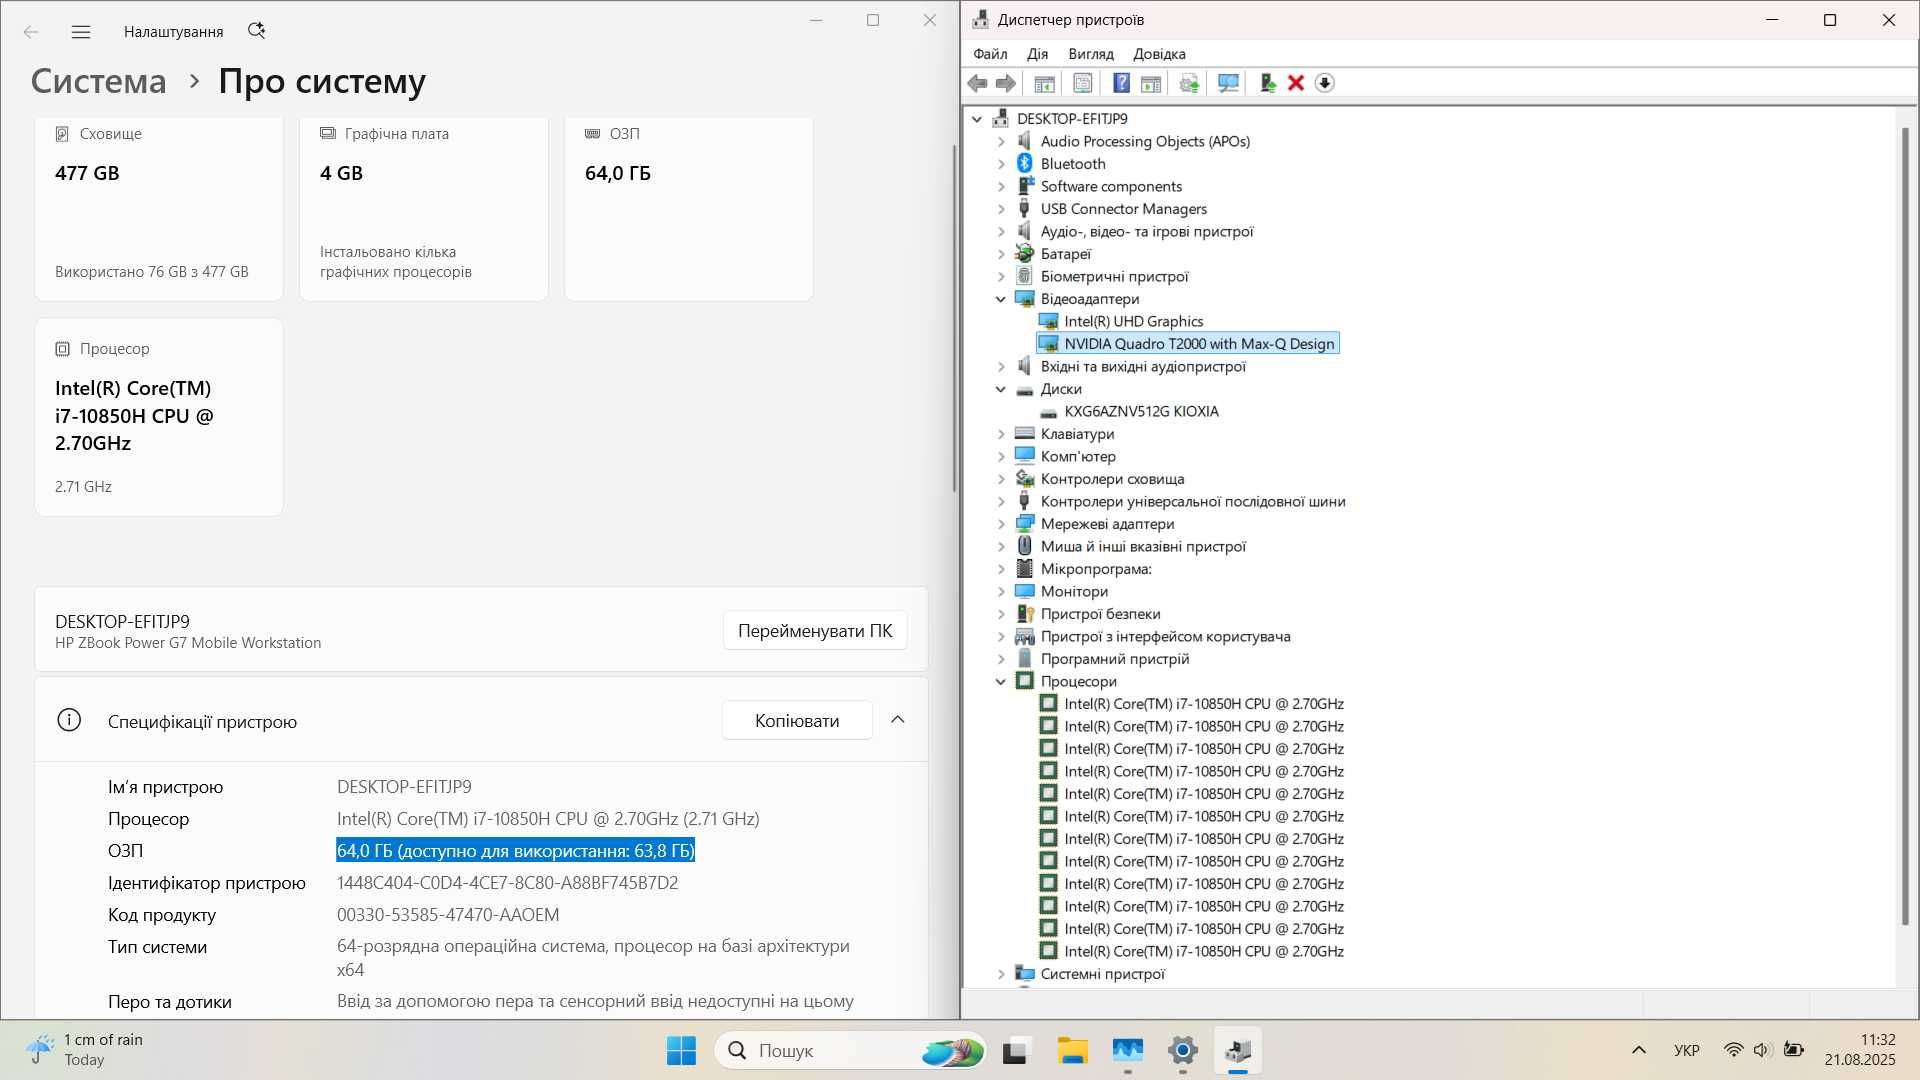Select the Монітори category
Image resolution: width=1920 pixels, height=1080 pixels.
click(x=1074, y=592)
